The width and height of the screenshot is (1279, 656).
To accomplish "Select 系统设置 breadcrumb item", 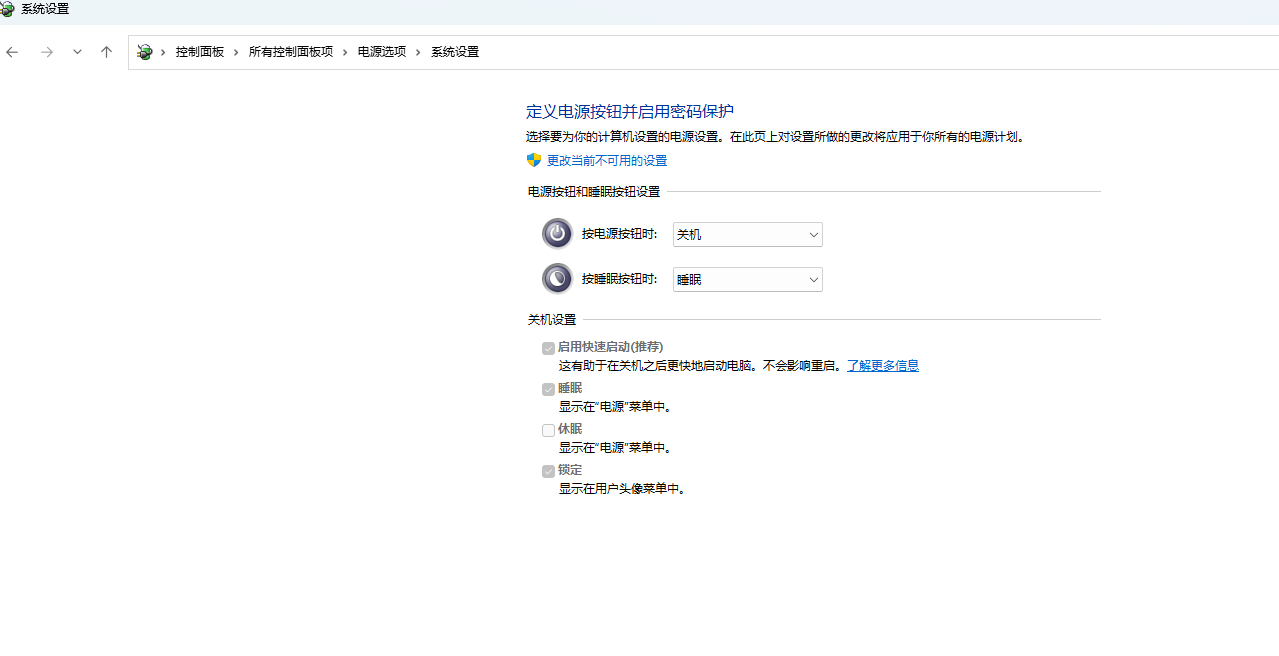I will 455,52.
